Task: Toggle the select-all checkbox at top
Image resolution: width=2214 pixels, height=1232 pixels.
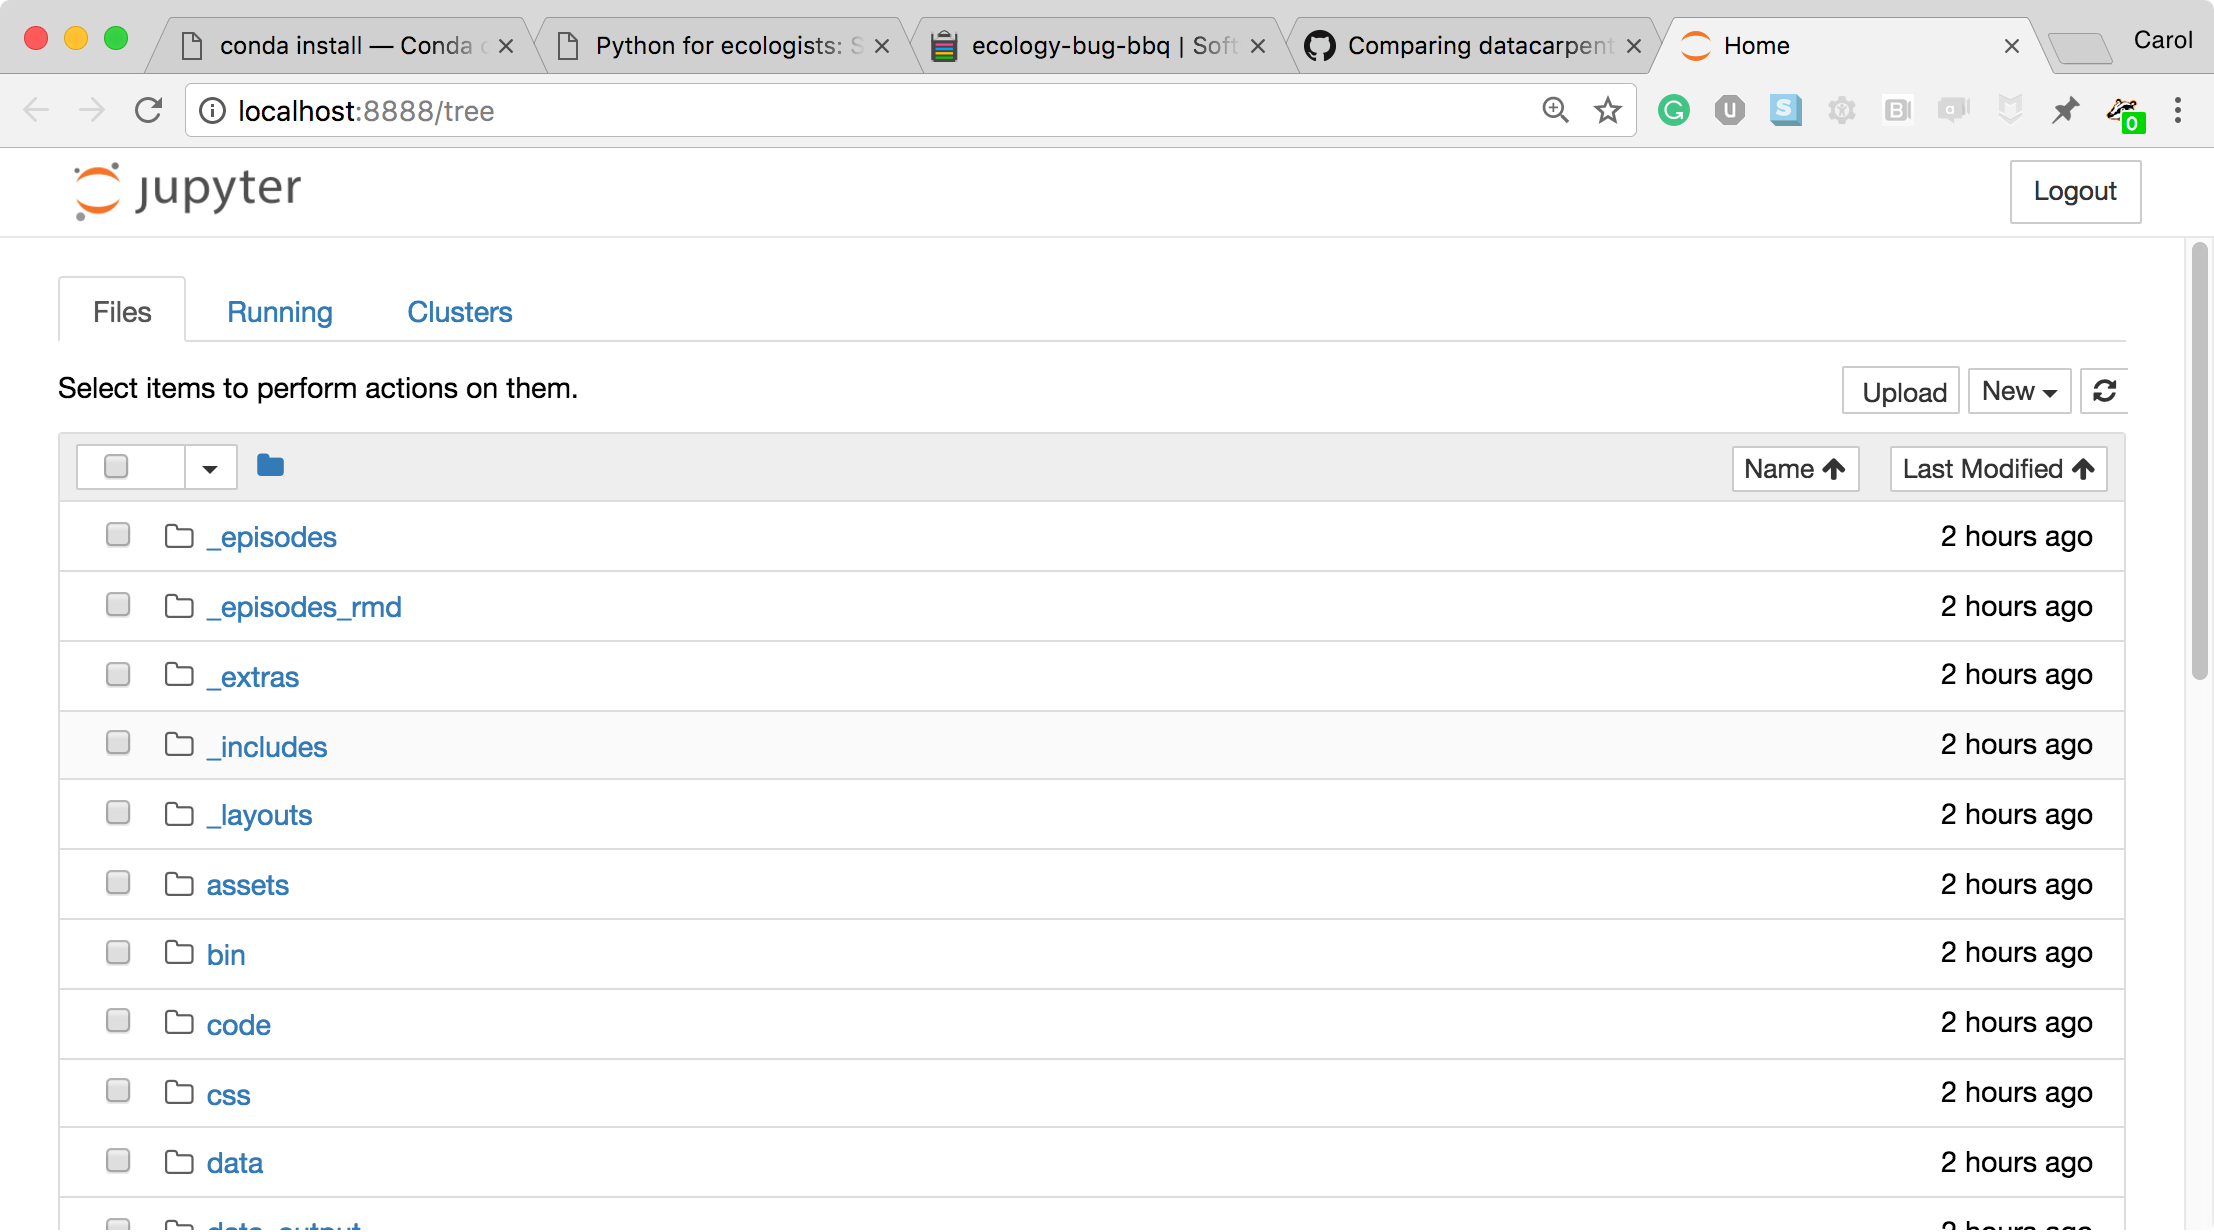Action: tap(118, 466)
